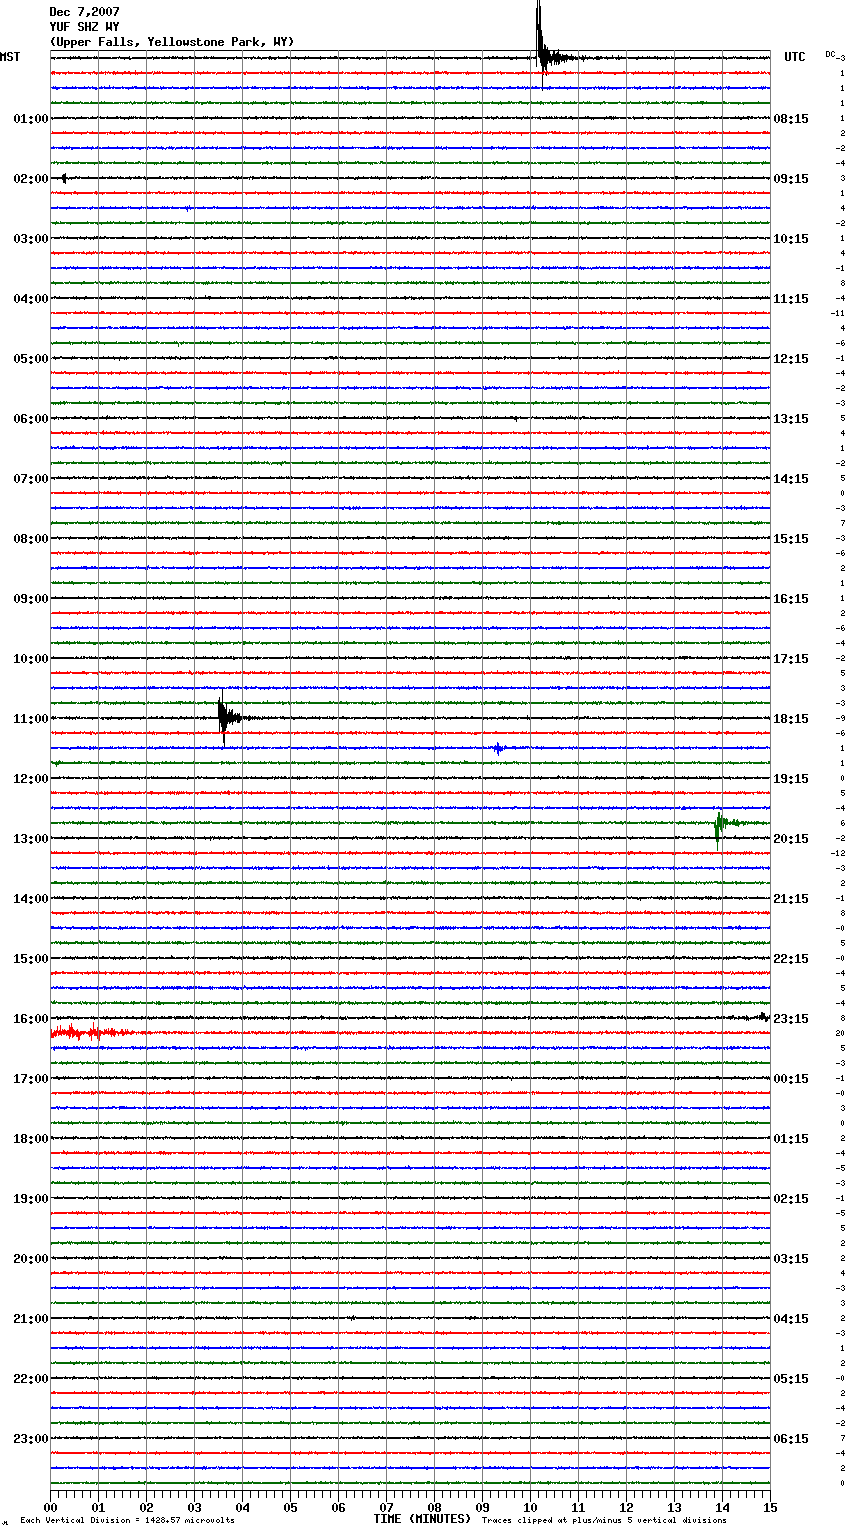Select the 08:00 MST time label
This screenshot has width=850, height=1534.
pos(31,539)
